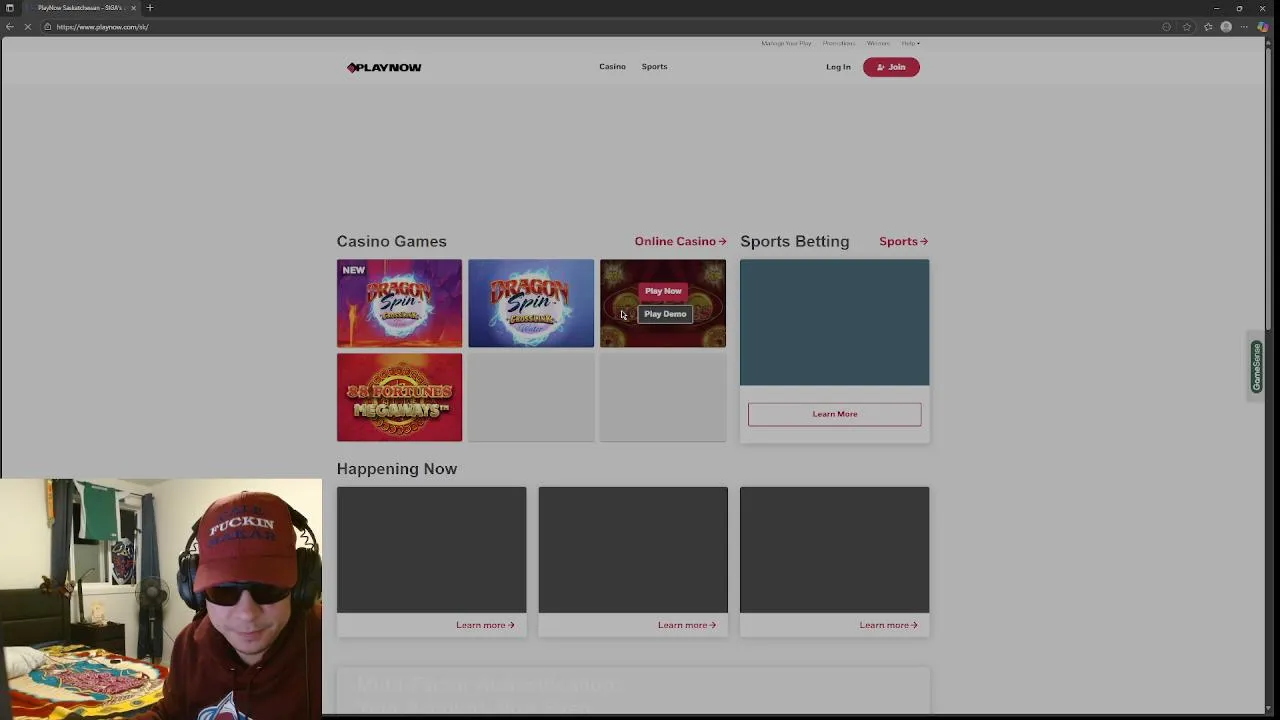Open the browser profile avatar
The image size is (1280, 720).
(x=1226, y=27)
